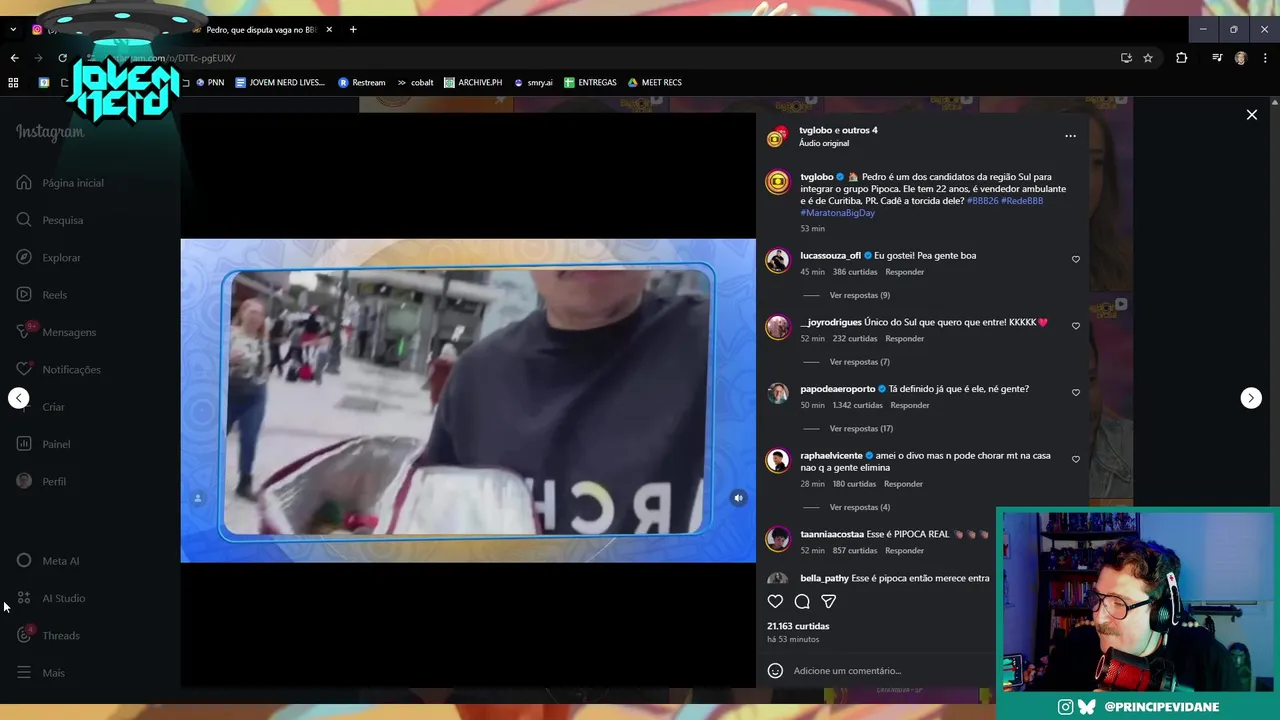Image resolution: width=1280 pixels, height=720 pixels.
Task: Expand Mais menu in sidebar
Action: [x=41, y=673]
